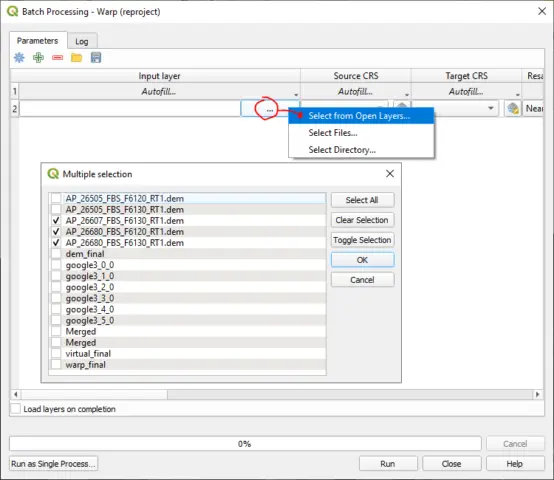The height and width of the screenshot is (480, 554).
Task: Tick the warp_final layer checkbox
Action: (x=56, y=365)
